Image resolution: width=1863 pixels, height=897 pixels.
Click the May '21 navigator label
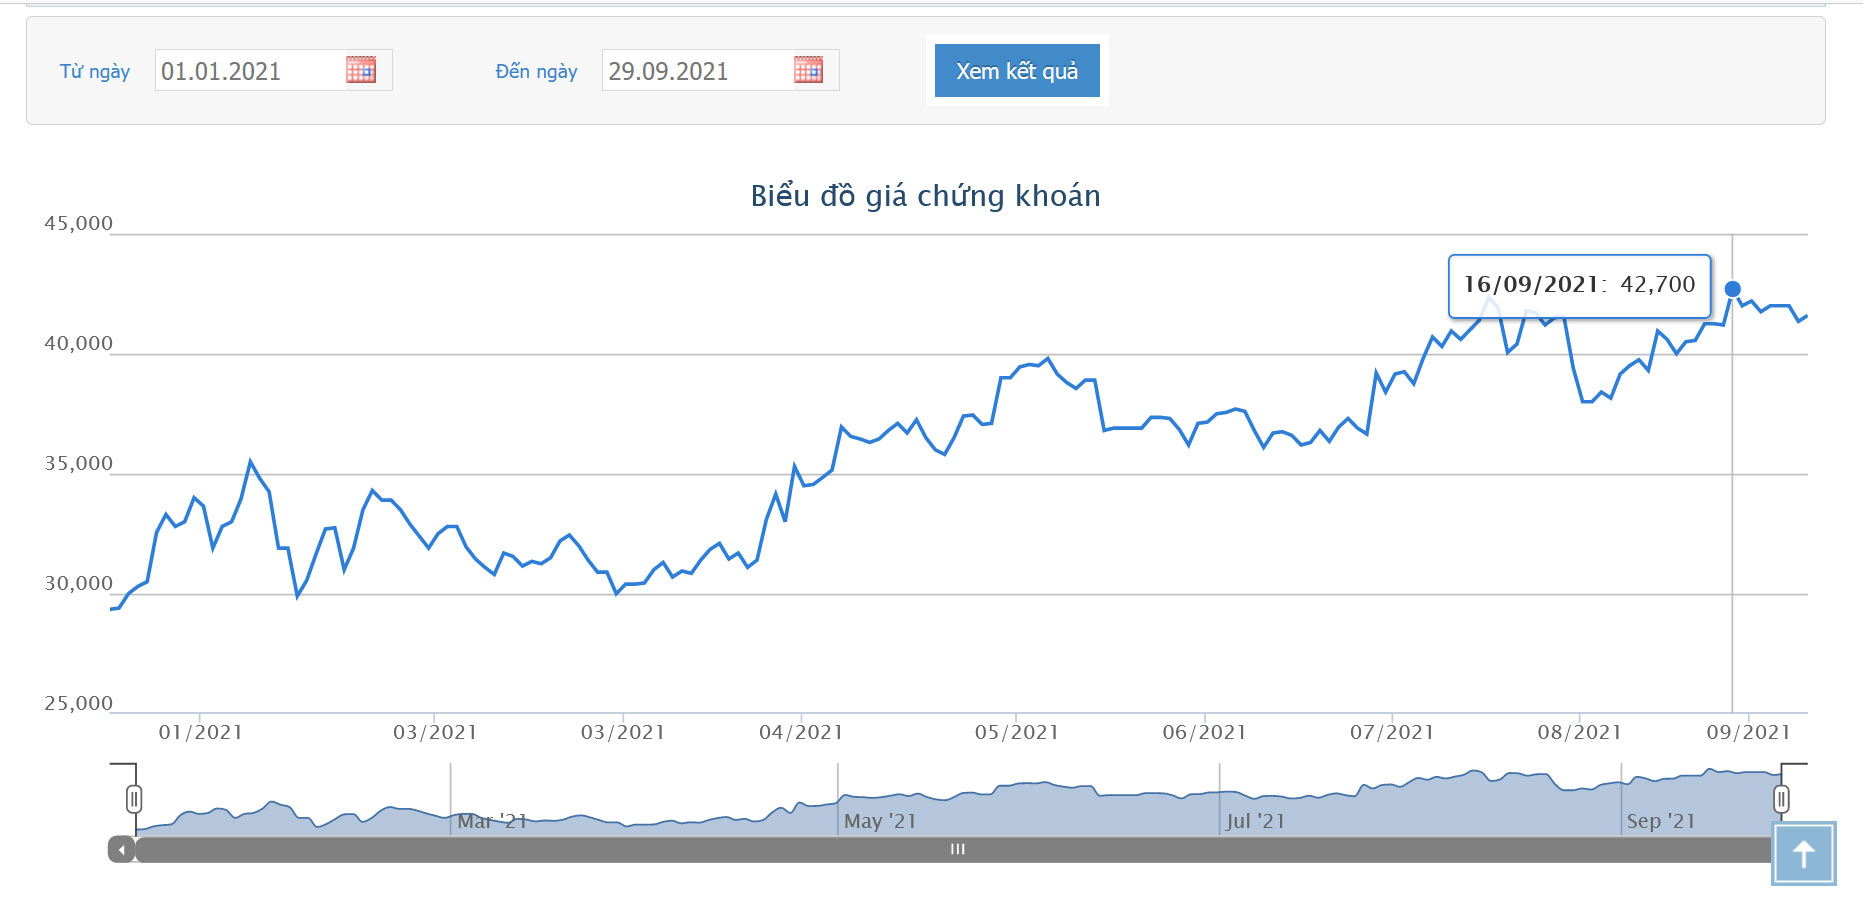click(880, 821)
